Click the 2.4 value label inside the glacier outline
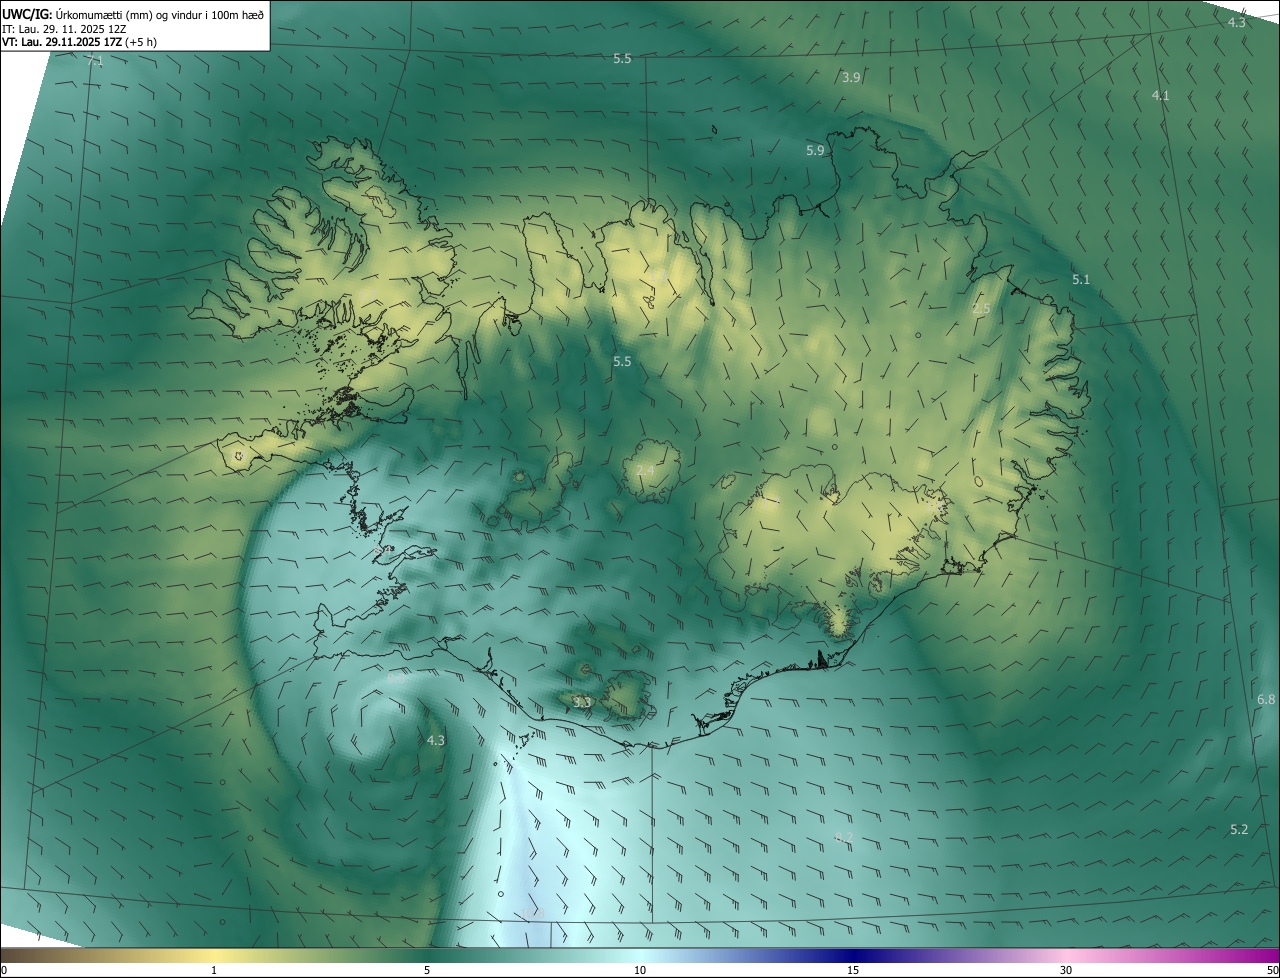1280x978 pixels. point(645,470)
